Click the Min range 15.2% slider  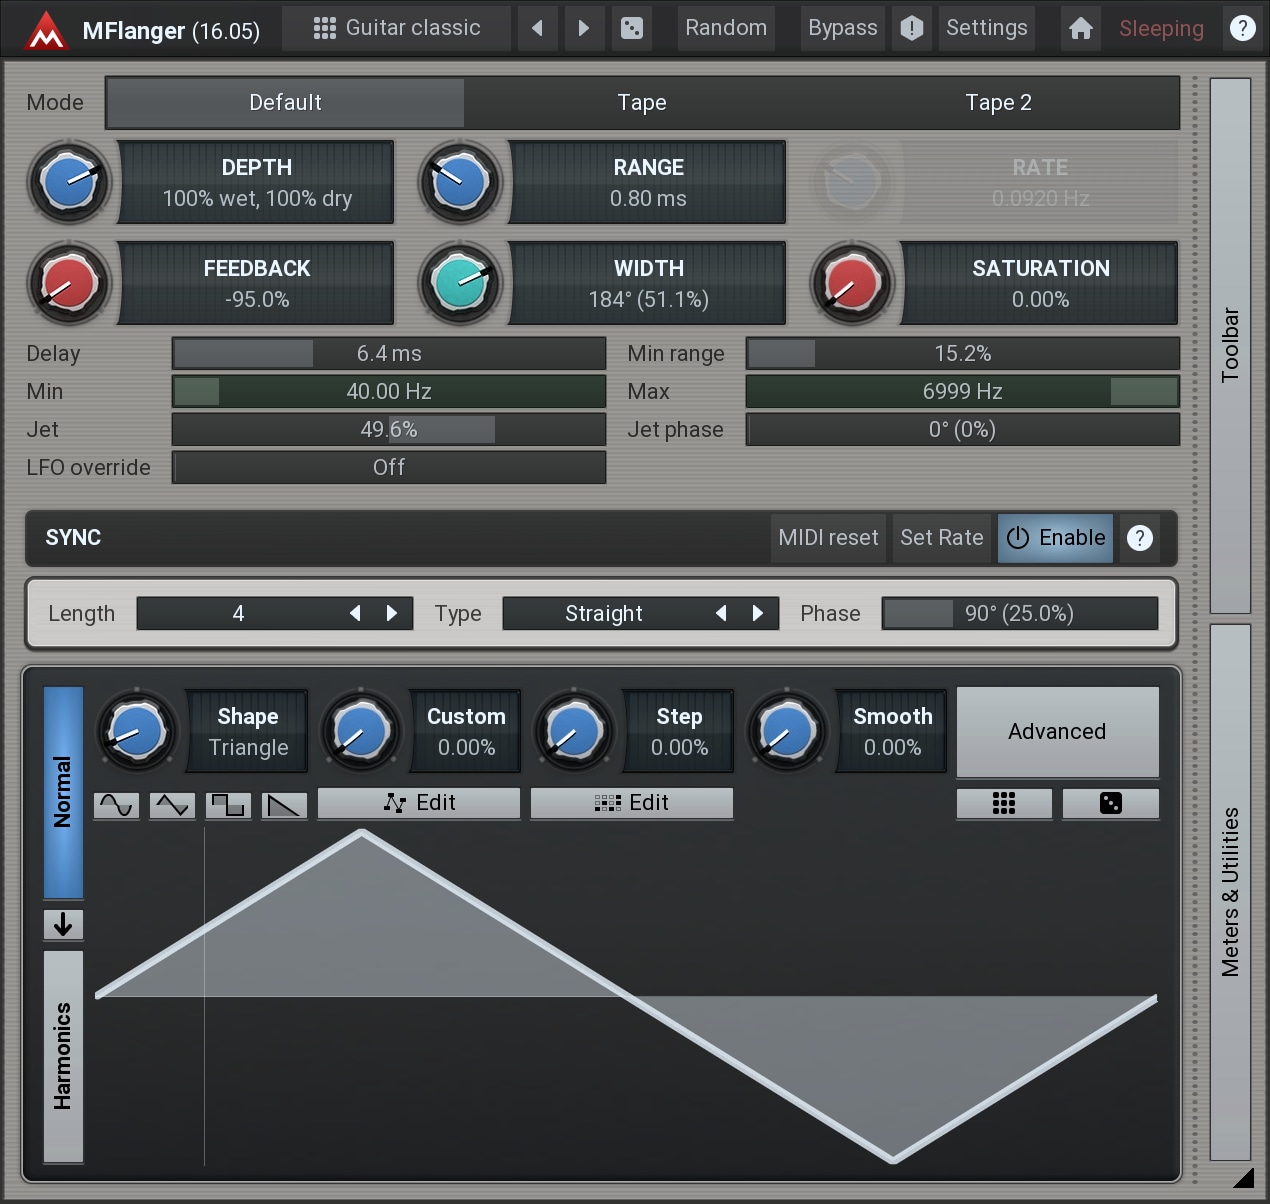(x=963, y=353)
